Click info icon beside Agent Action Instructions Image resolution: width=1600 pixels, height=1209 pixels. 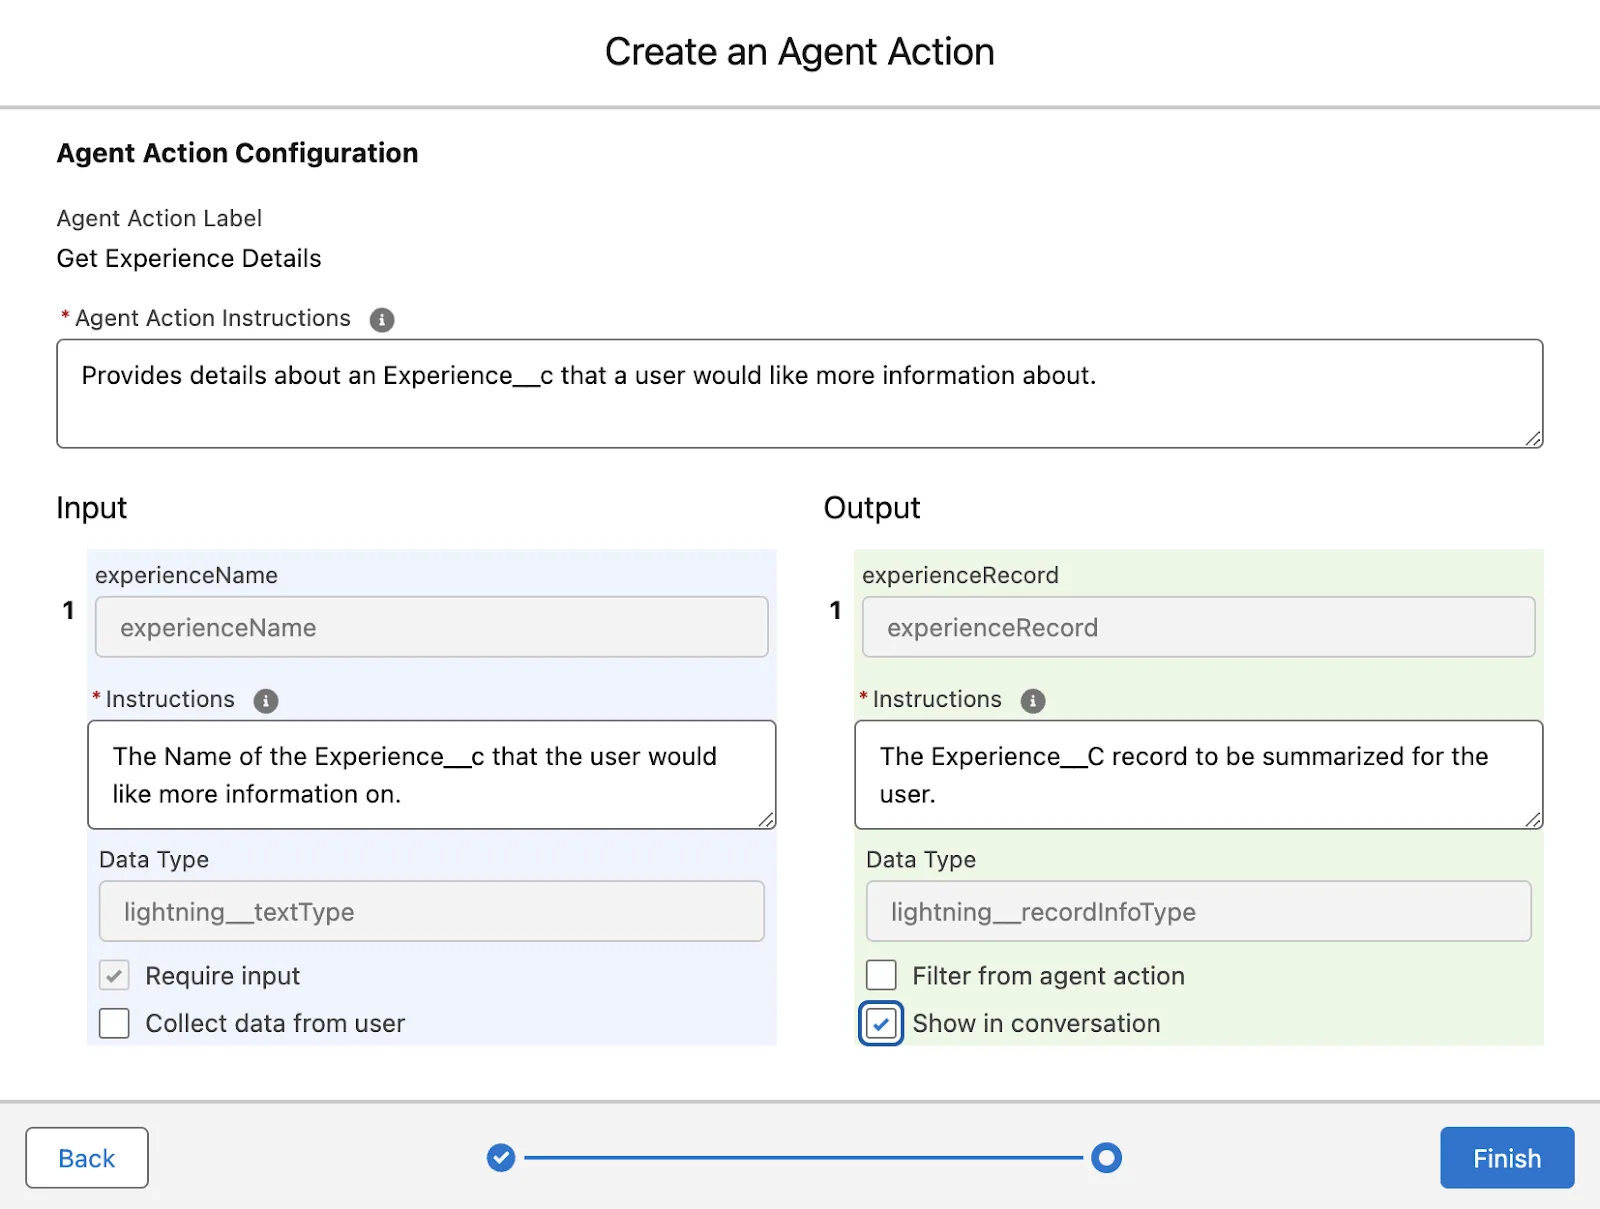pyautogui.click(x=381, y=318)
